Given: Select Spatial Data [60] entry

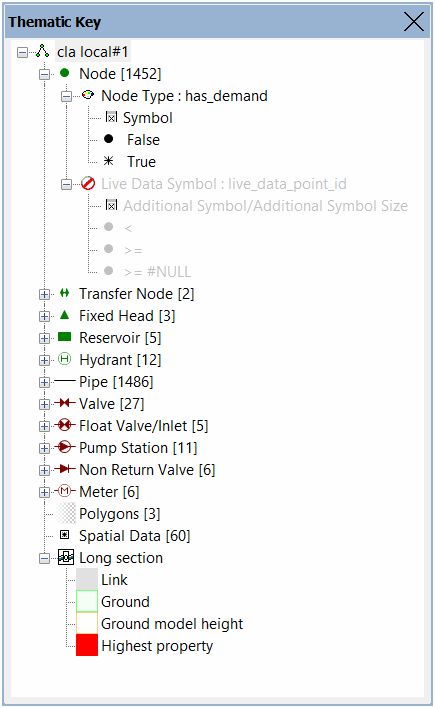Looking at the screenshot, I should click(x=135, y=536).
